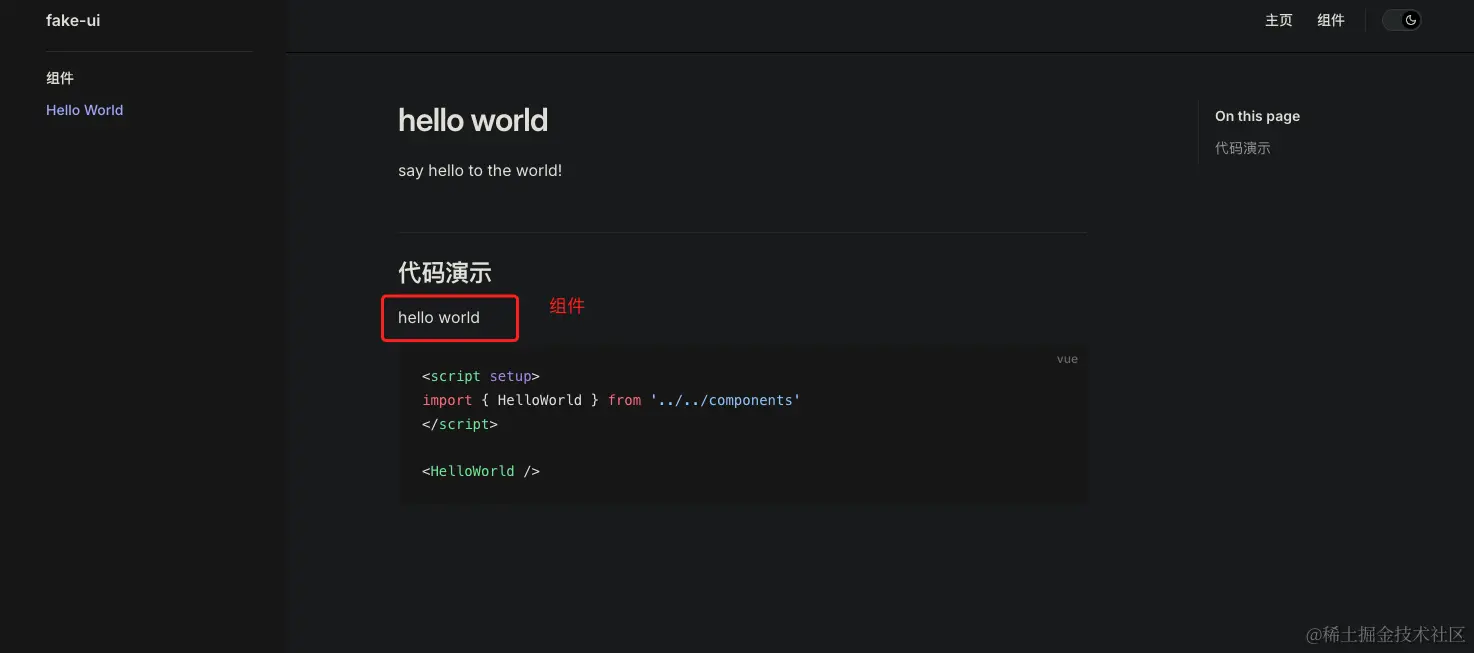Jump to 代码演示 in On this page outline
This screenshot has width=1474, height=653.
1243,148
